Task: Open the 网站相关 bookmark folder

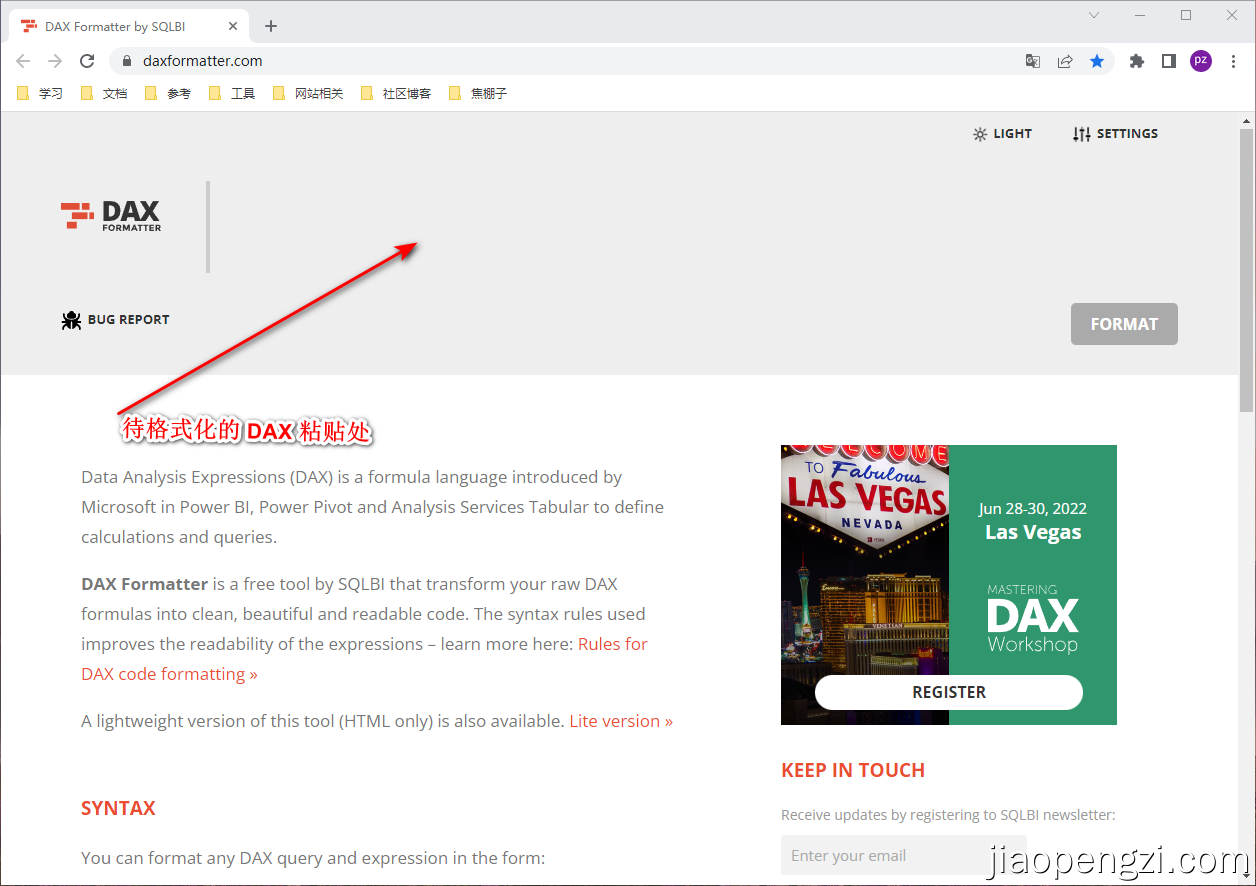Action: 309,93
